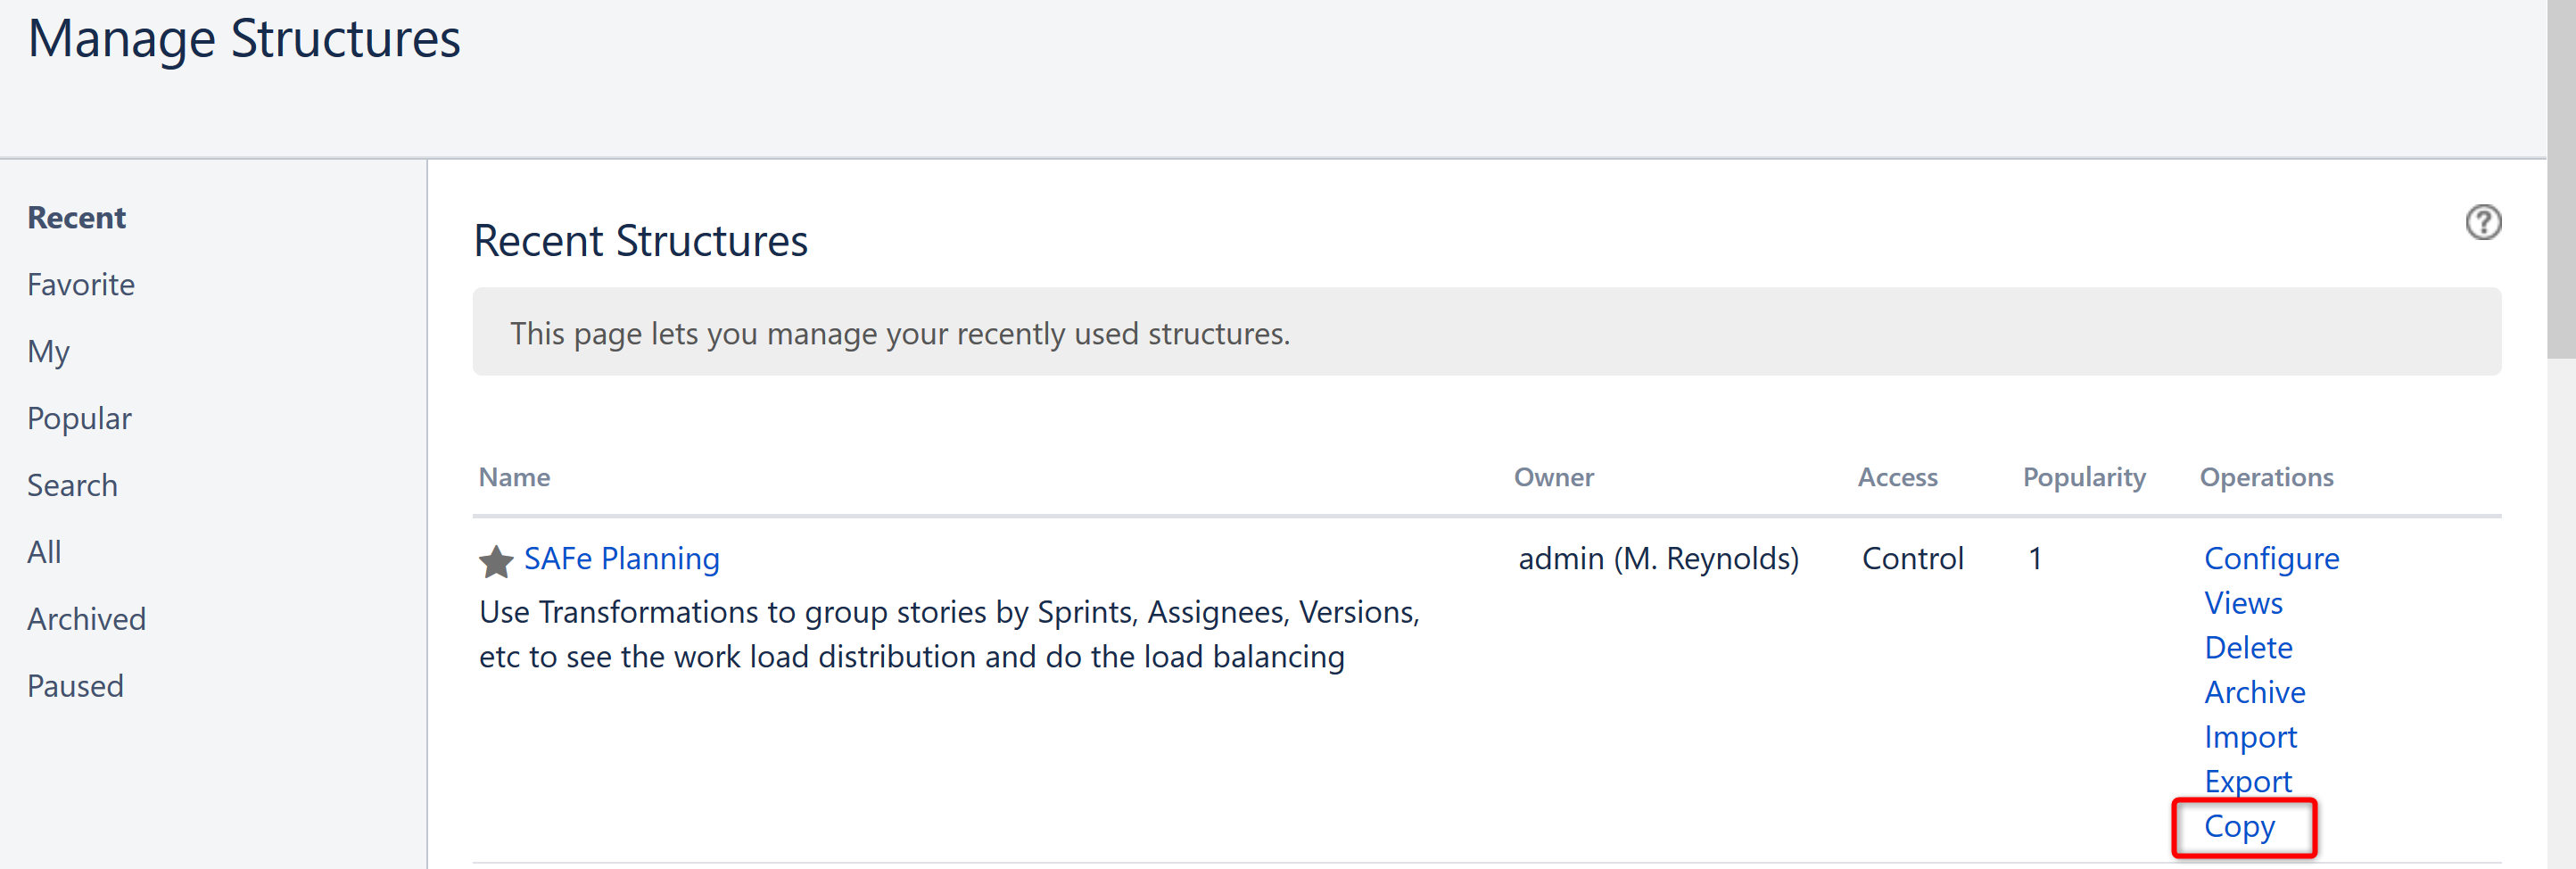Sort by the Name column header
Image resolution: width=2576 pixels, height=869 pixels.
click(514, 477)
